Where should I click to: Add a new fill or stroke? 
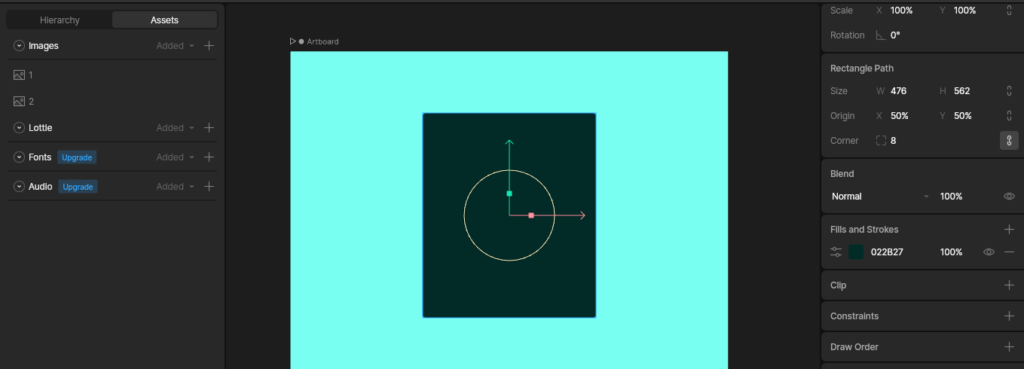[x=1009, y=229]
